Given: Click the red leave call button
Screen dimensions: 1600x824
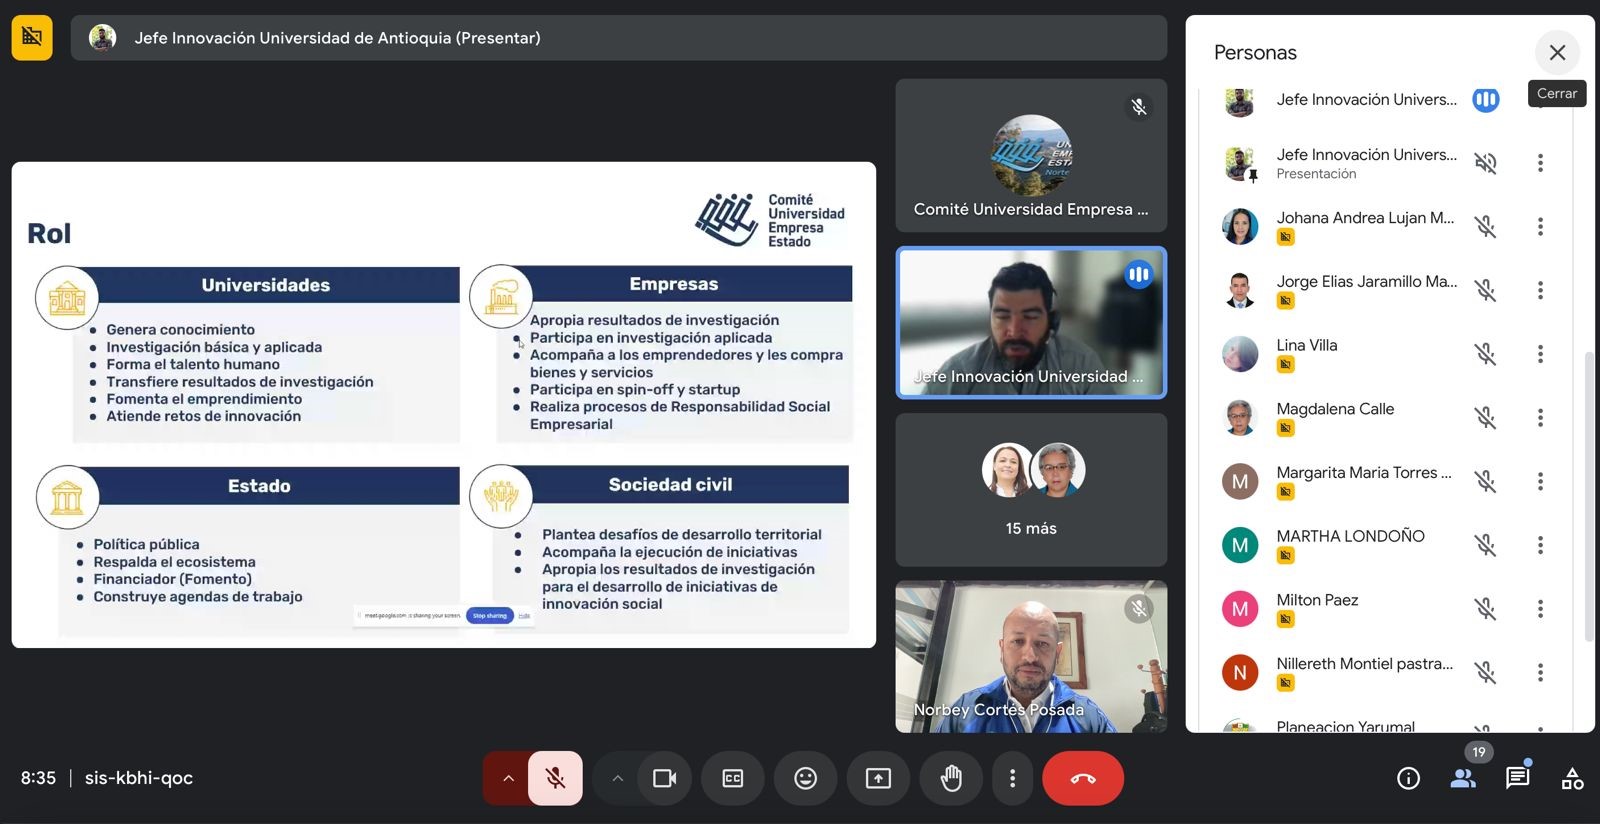Looking at the screenshot, I should tap(1083, 778).
